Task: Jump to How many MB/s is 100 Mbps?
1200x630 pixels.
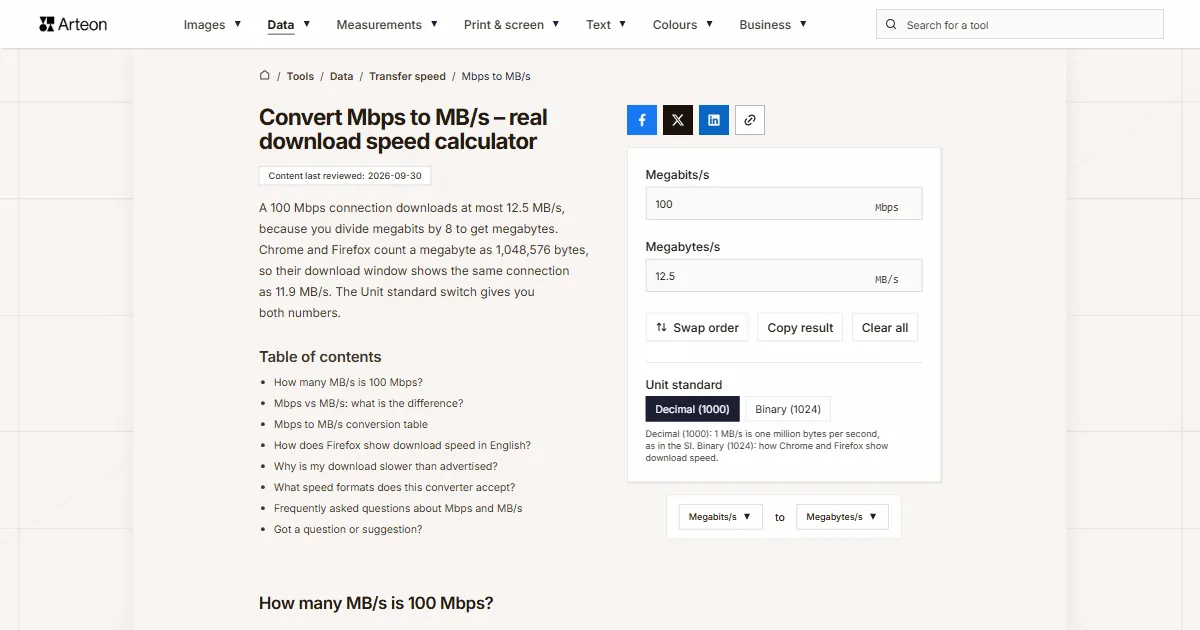Action: point(348,382)
